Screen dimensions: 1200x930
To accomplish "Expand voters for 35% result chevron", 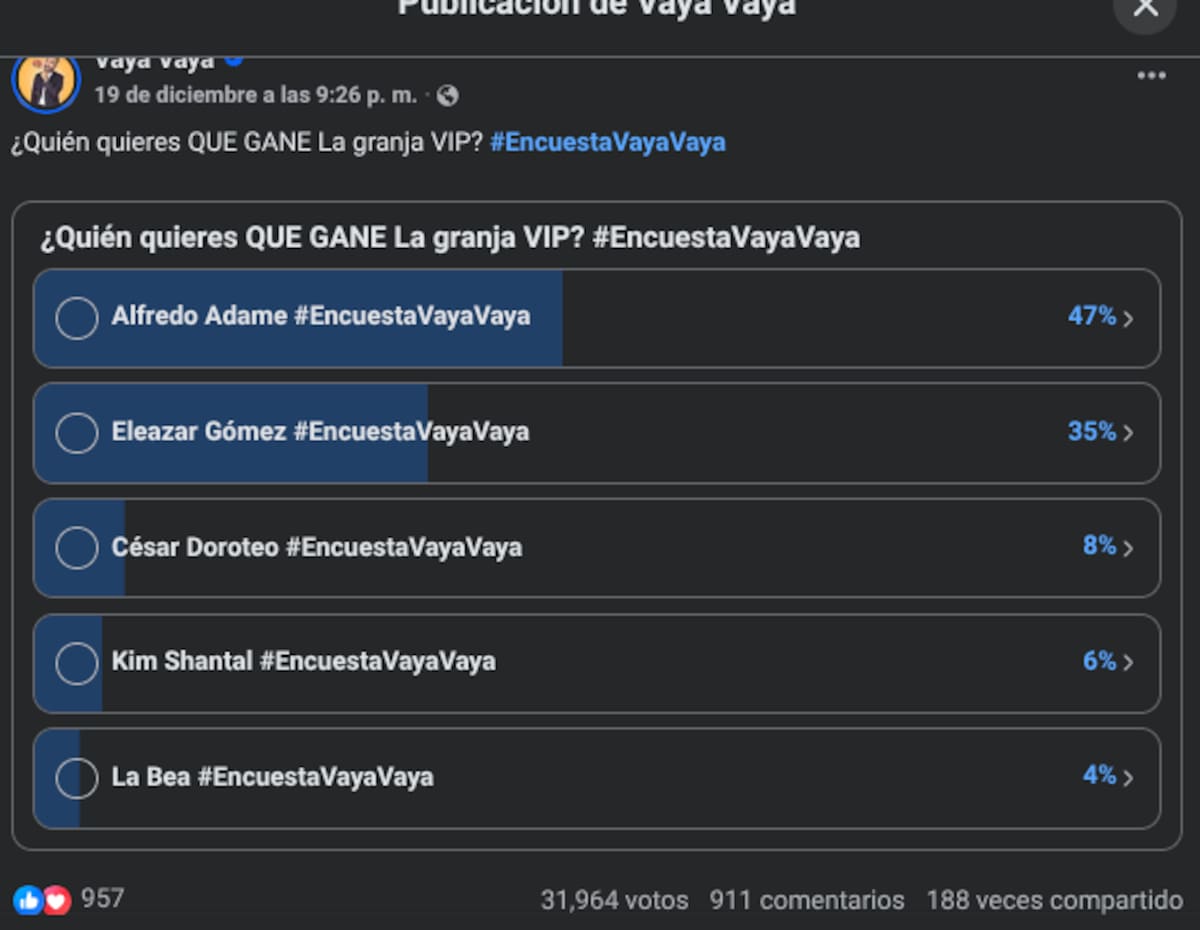I will tap(1129, 433).
